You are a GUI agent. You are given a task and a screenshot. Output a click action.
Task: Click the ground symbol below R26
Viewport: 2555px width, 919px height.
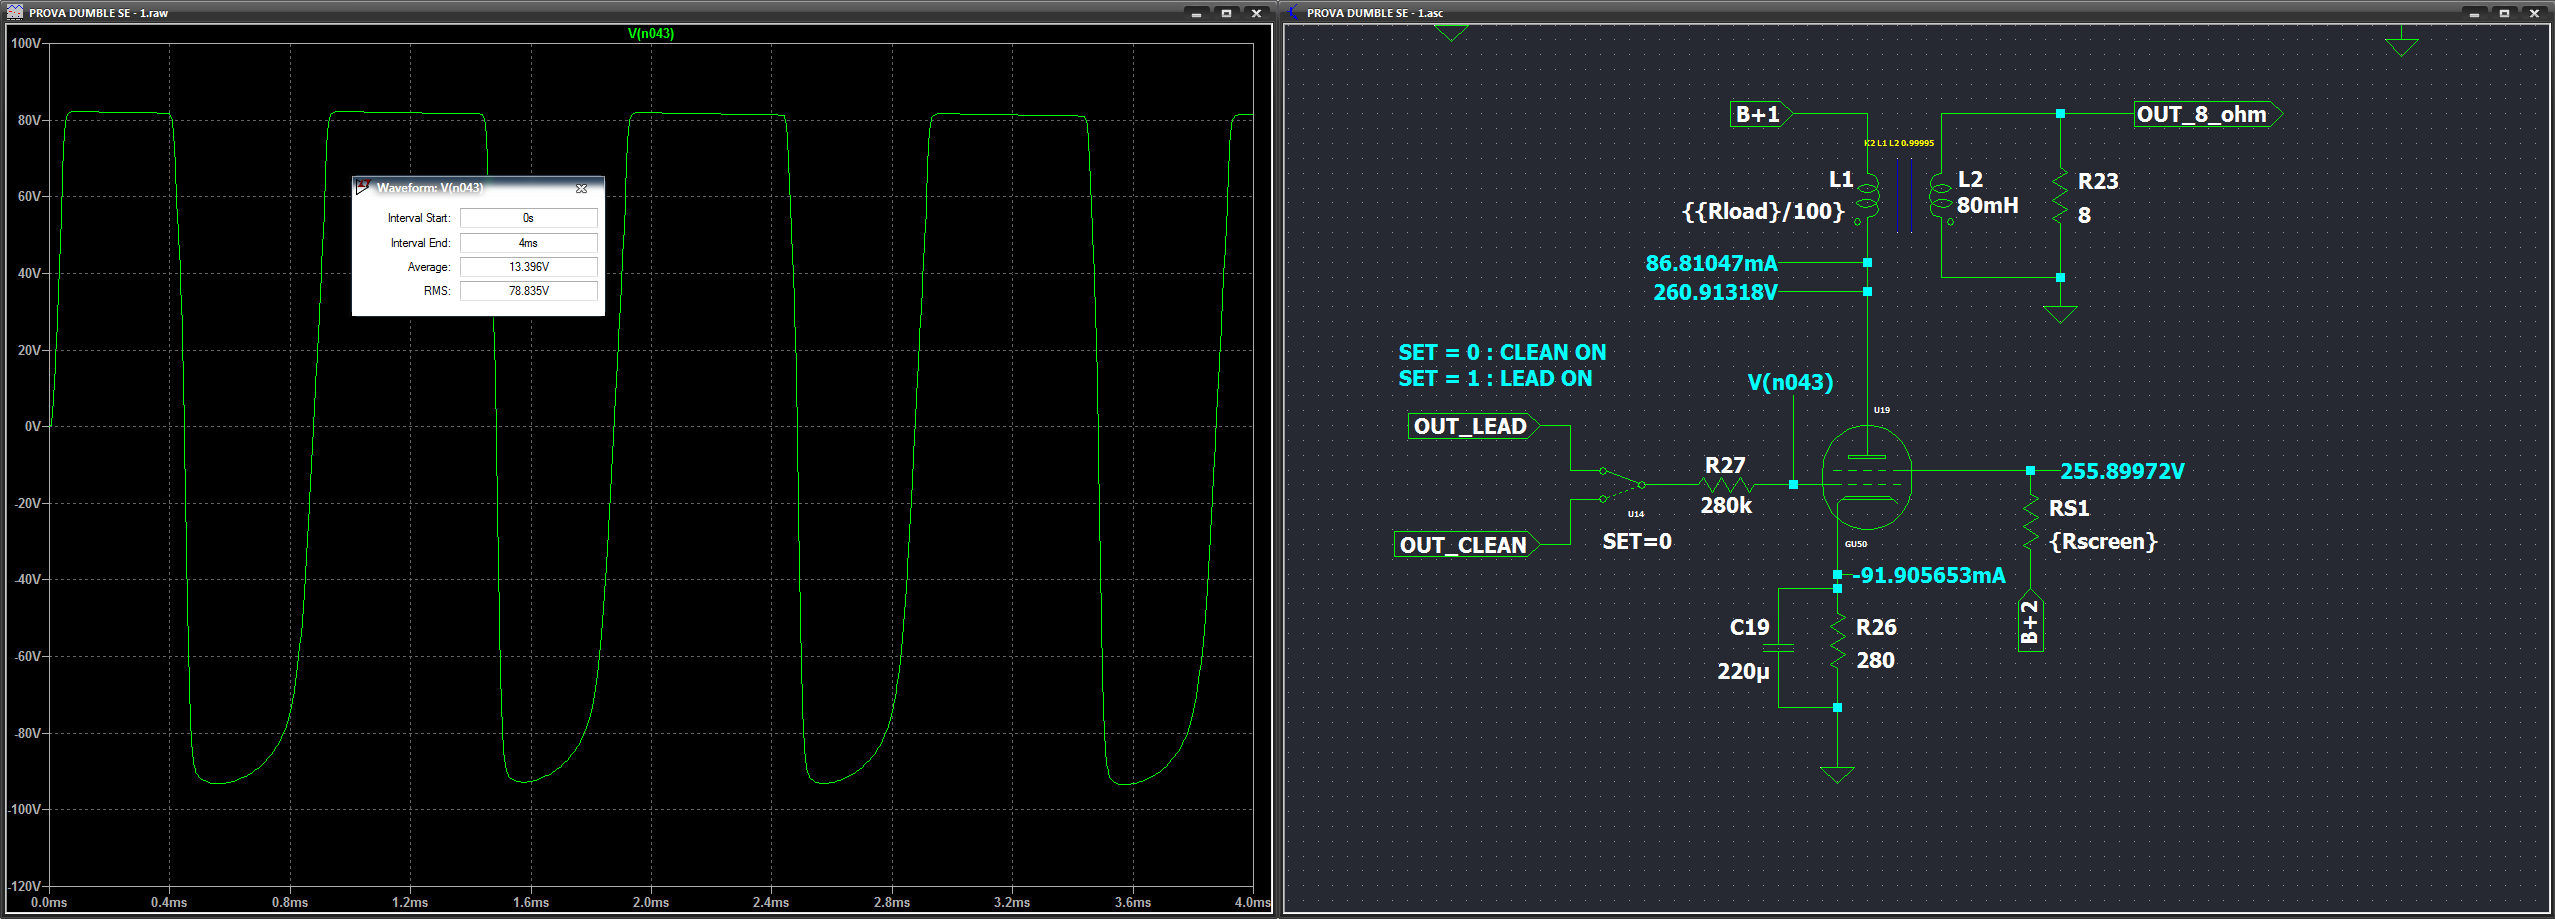coord(1837,774)
